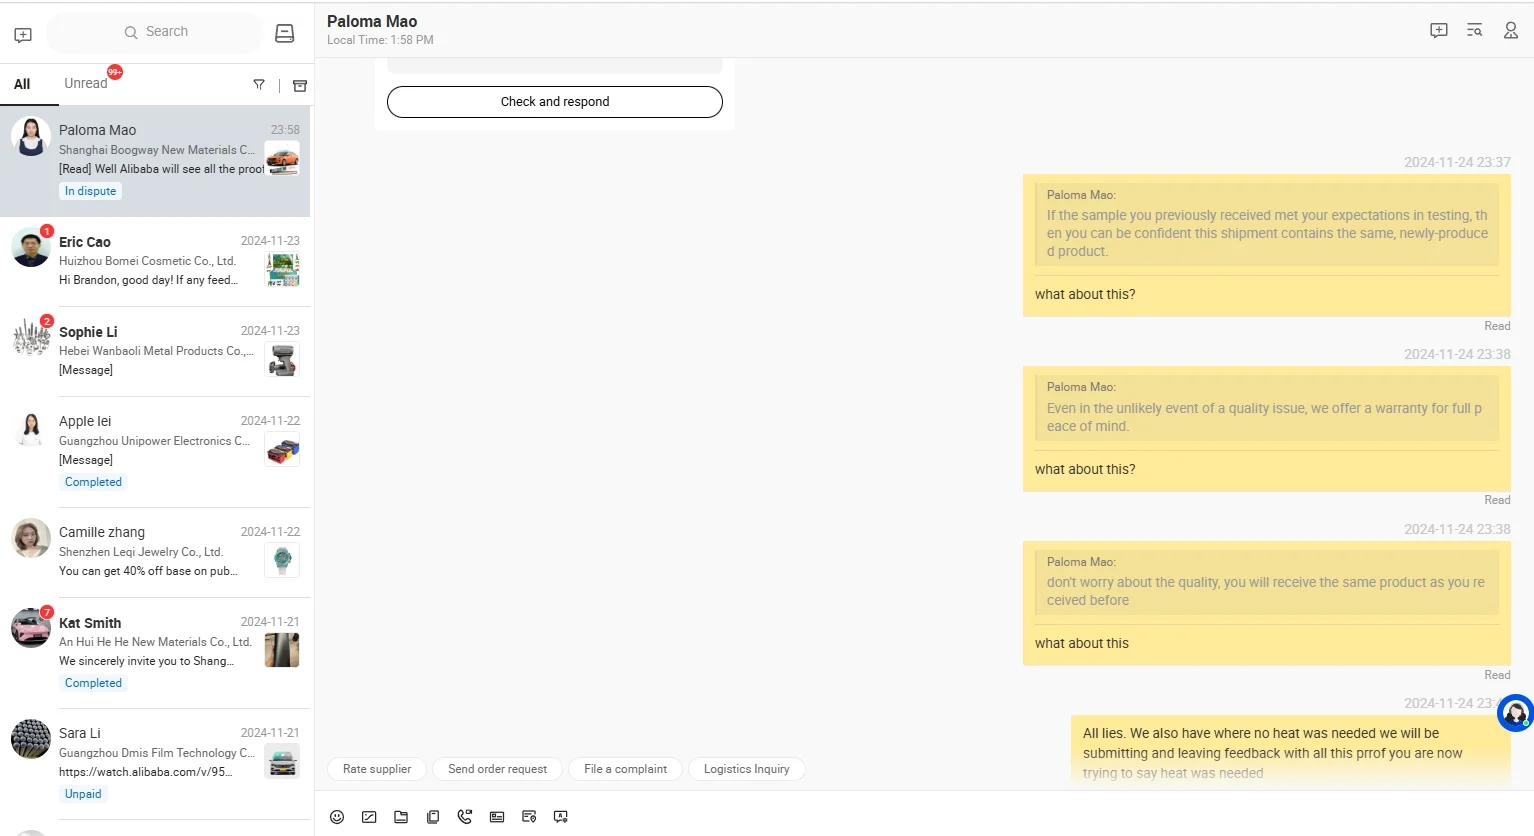Viewport: 1534px width, 836px height.
Task: Click the 99+ unread count badge
Action: 115,72
